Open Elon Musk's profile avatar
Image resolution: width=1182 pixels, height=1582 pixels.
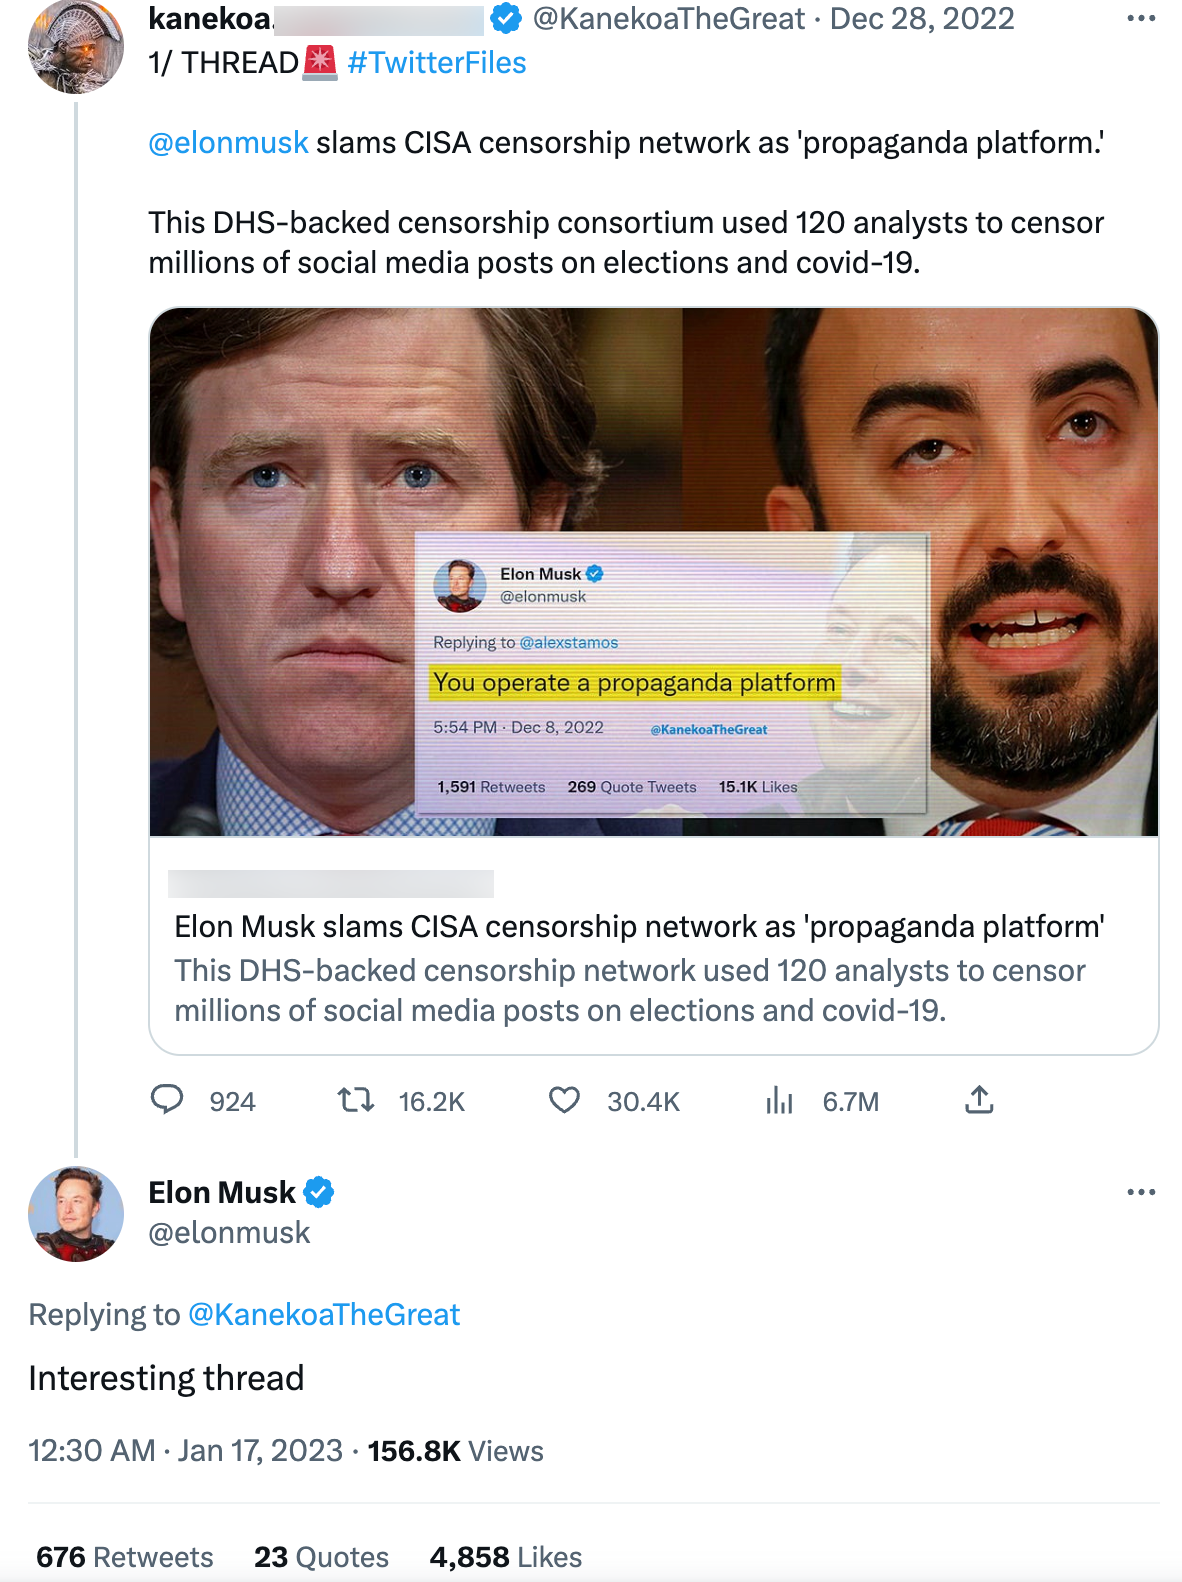(76, 1214)
